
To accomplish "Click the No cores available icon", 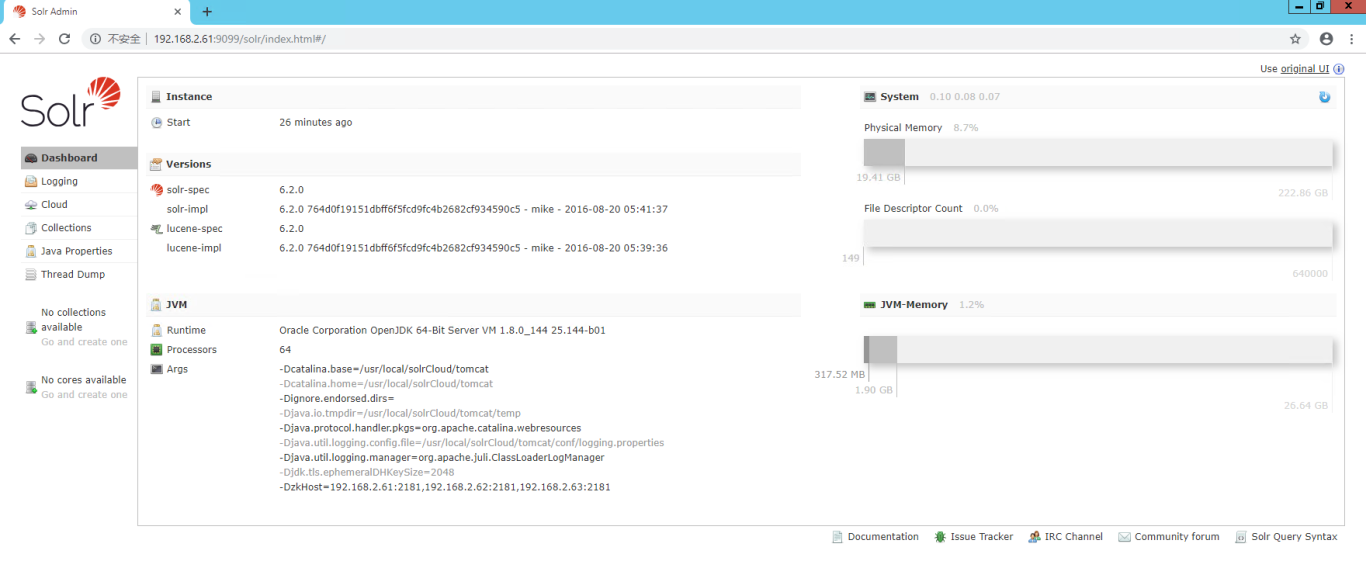I will 31,387.
